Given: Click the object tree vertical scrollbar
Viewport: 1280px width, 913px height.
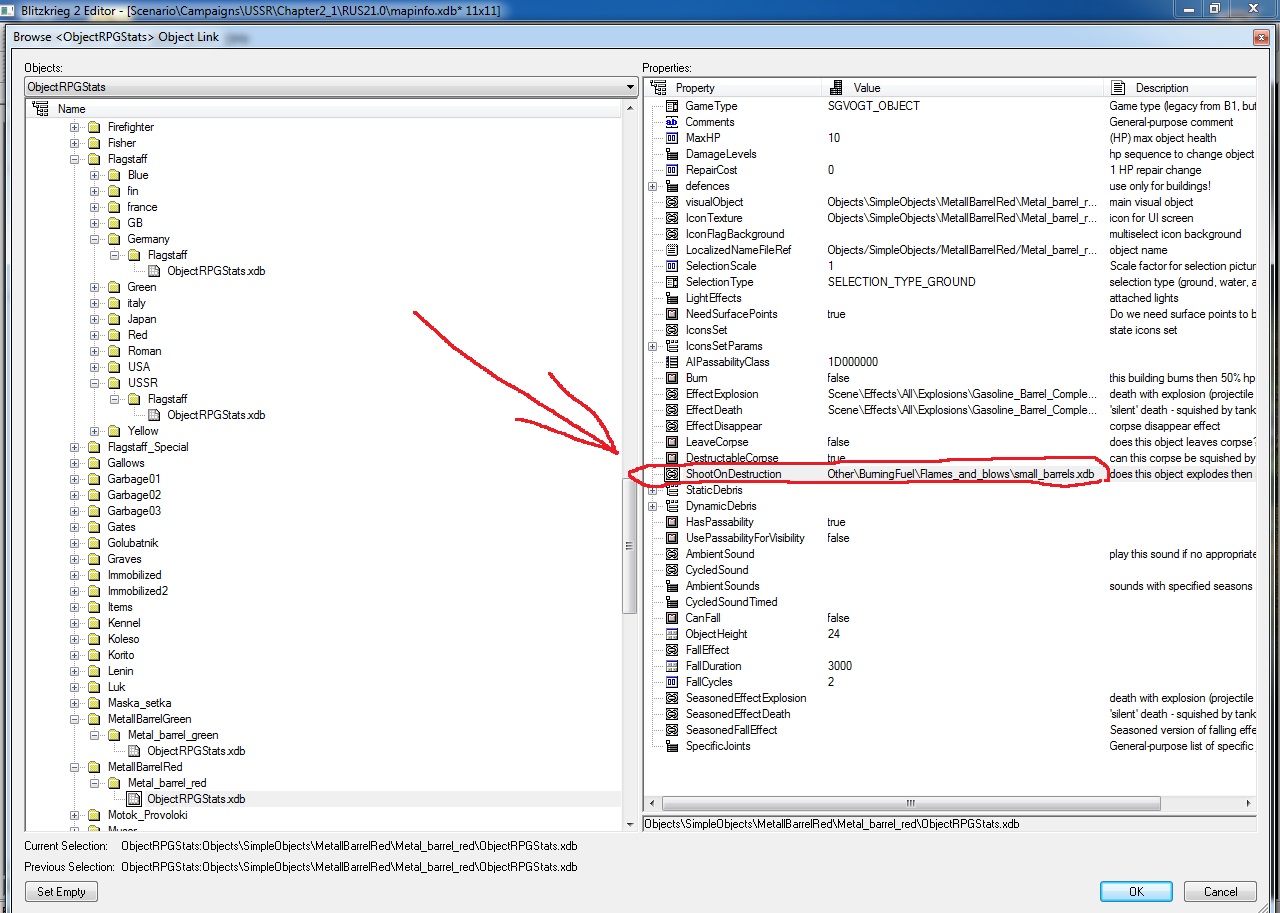Looking at the screenshot, I should 629,545.
